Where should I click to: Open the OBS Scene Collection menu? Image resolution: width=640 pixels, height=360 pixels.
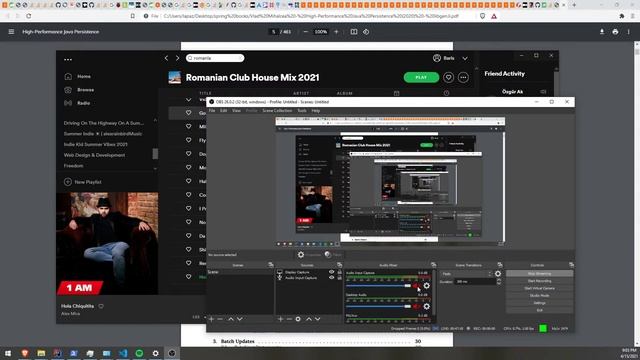(x=277, y=111)
